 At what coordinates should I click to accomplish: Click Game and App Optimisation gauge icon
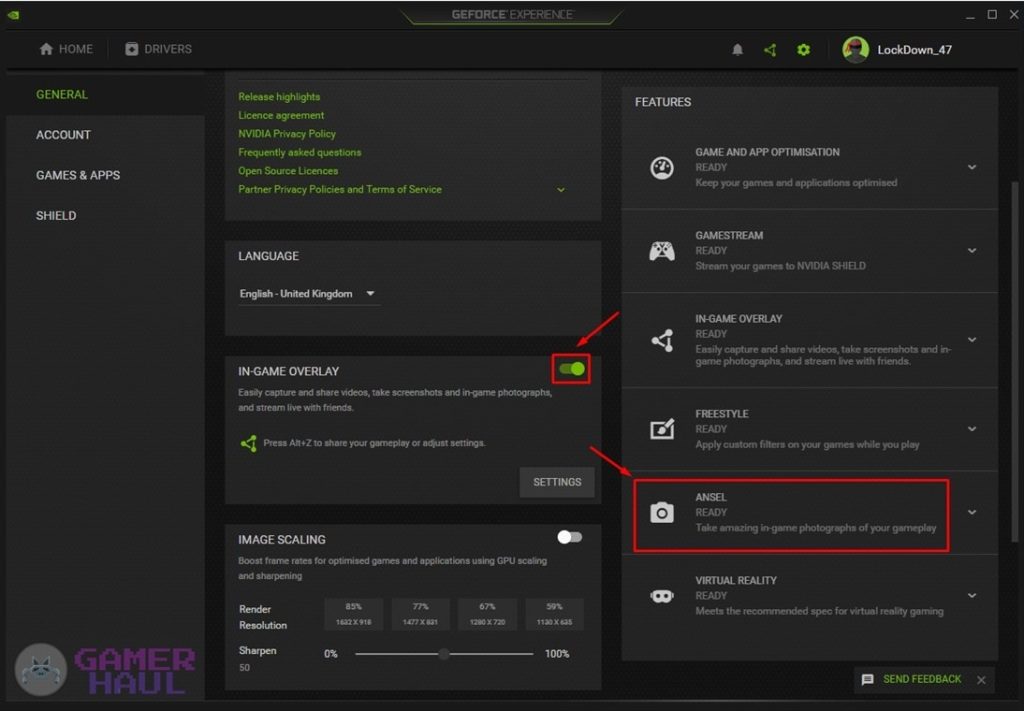click(x=662, y=168)
